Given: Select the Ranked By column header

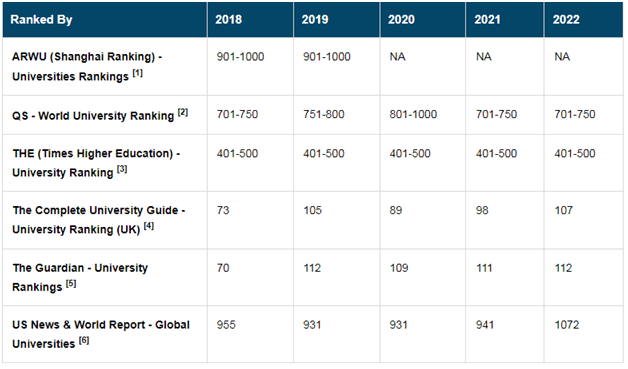Looking at the screenshot, I should point(41,20).
